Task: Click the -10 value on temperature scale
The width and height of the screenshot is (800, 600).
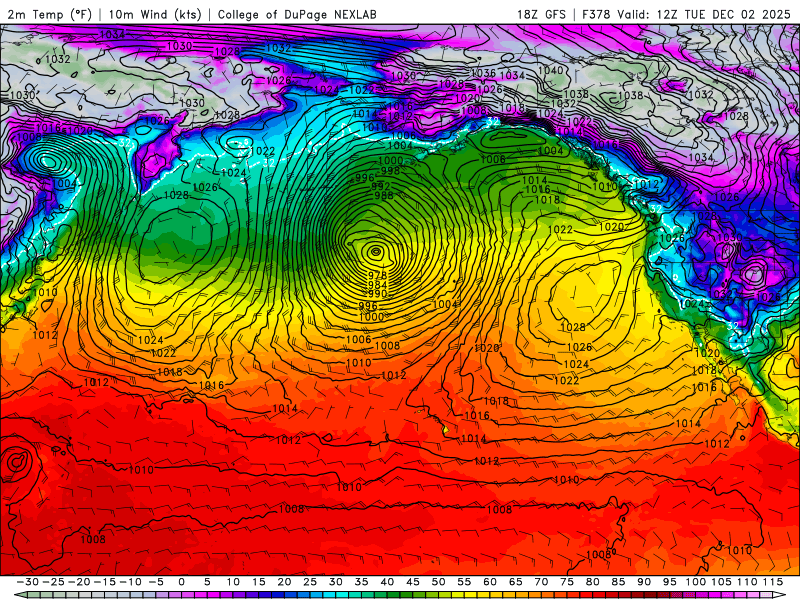Action: click(130, 582)
